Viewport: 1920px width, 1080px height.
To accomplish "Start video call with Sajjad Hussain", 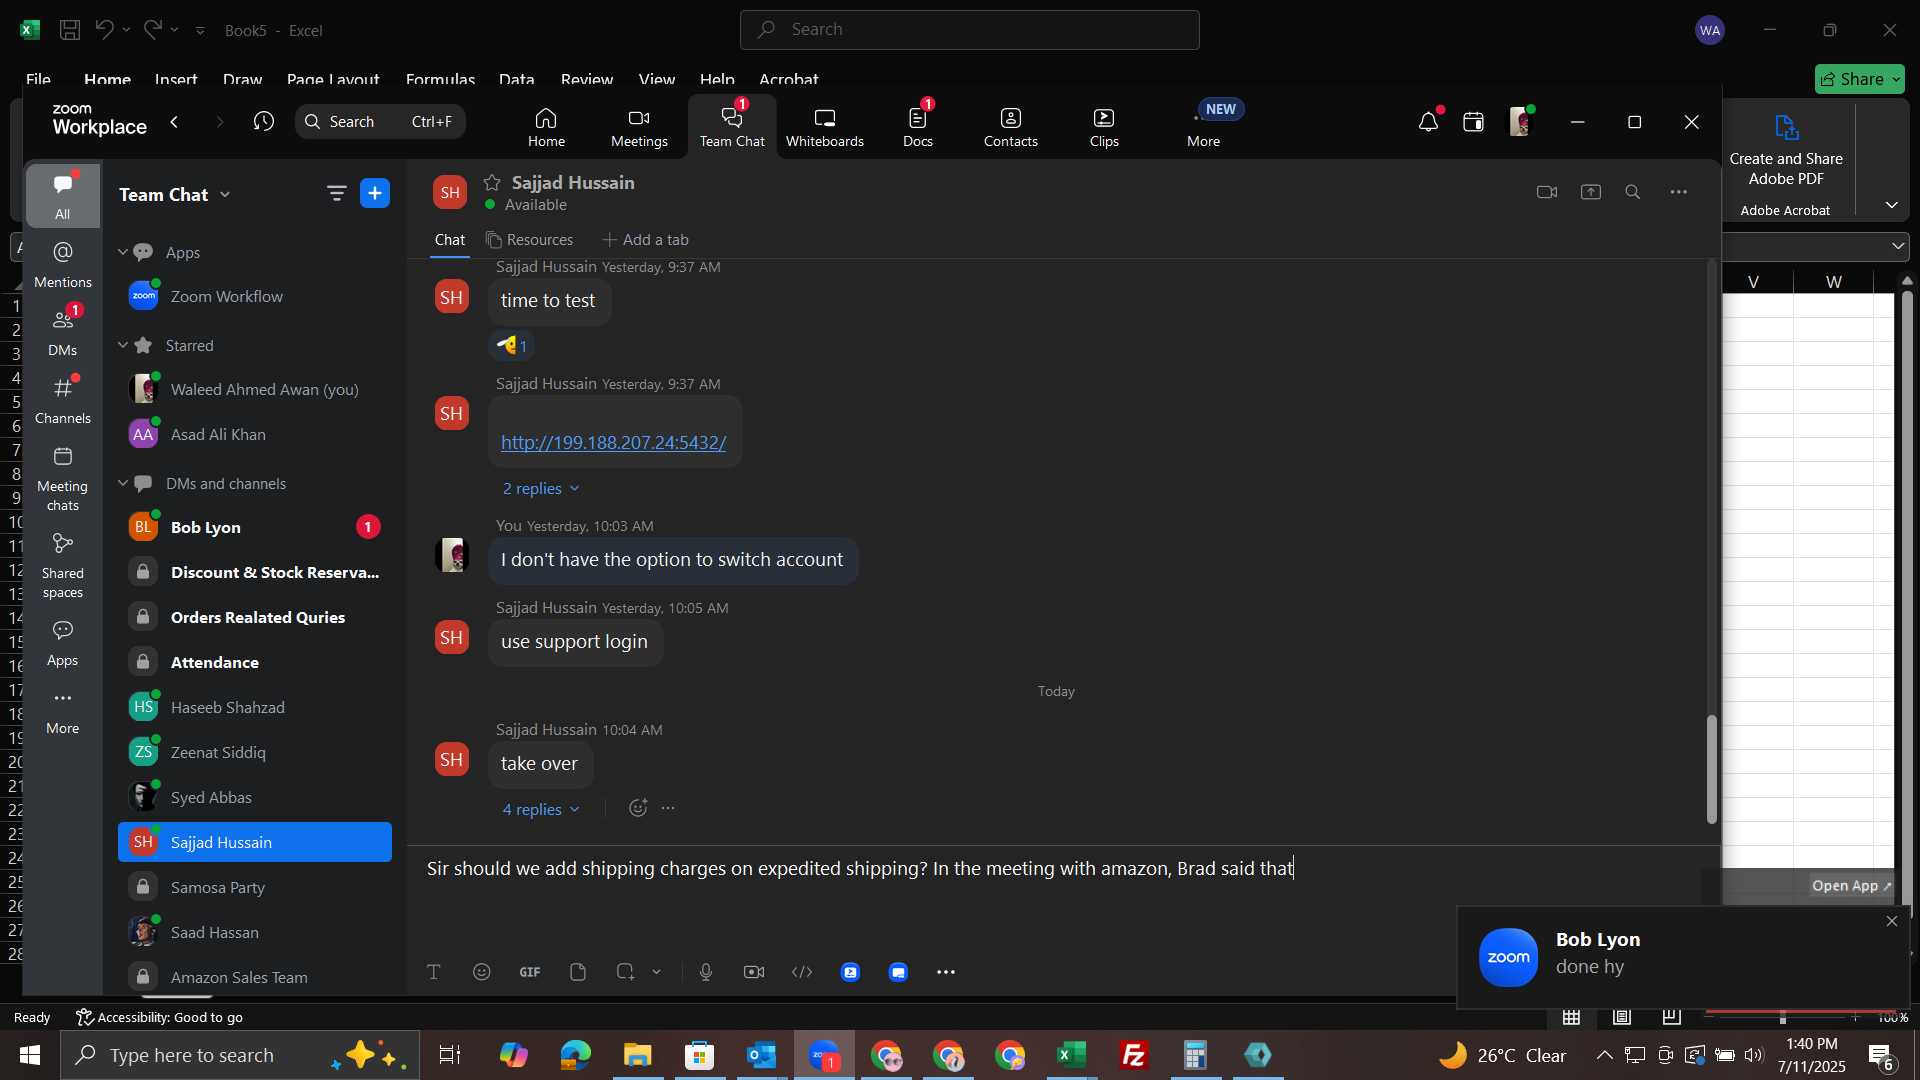I will [x=1547, y=192].
